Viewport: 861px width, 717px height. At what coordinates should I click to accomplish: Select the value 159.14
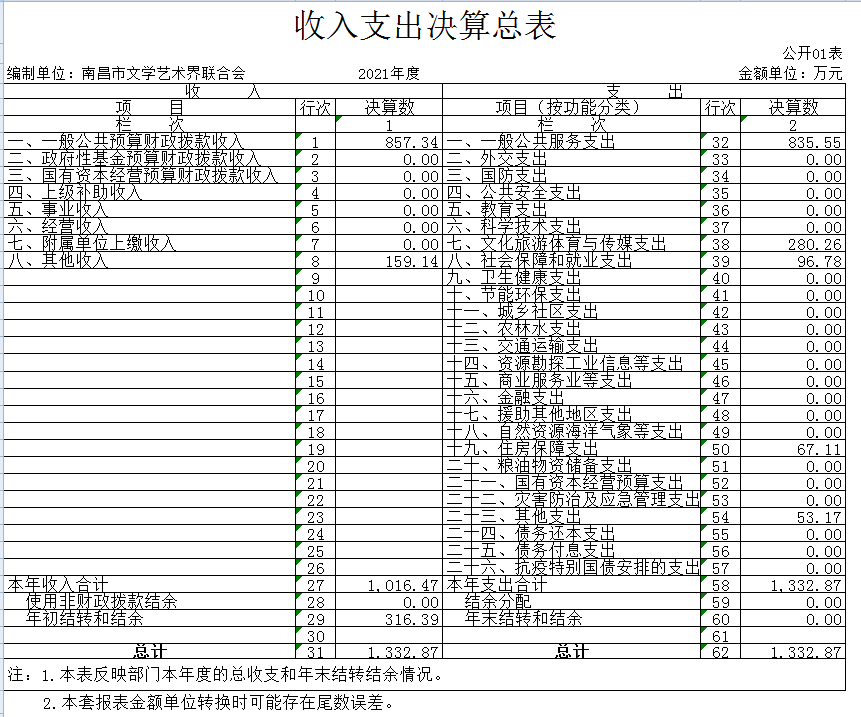pos(412,262)
